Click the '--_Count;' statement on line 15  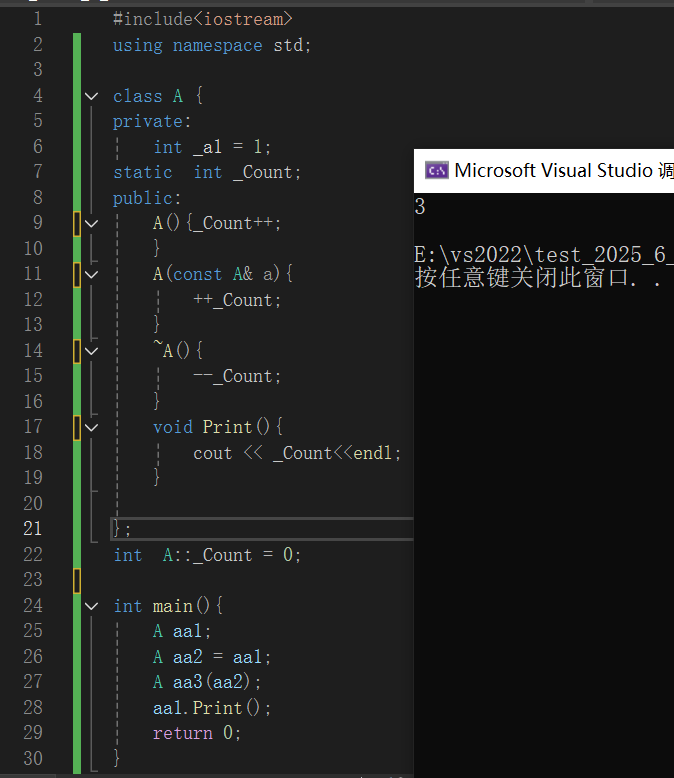coord(237,377)
